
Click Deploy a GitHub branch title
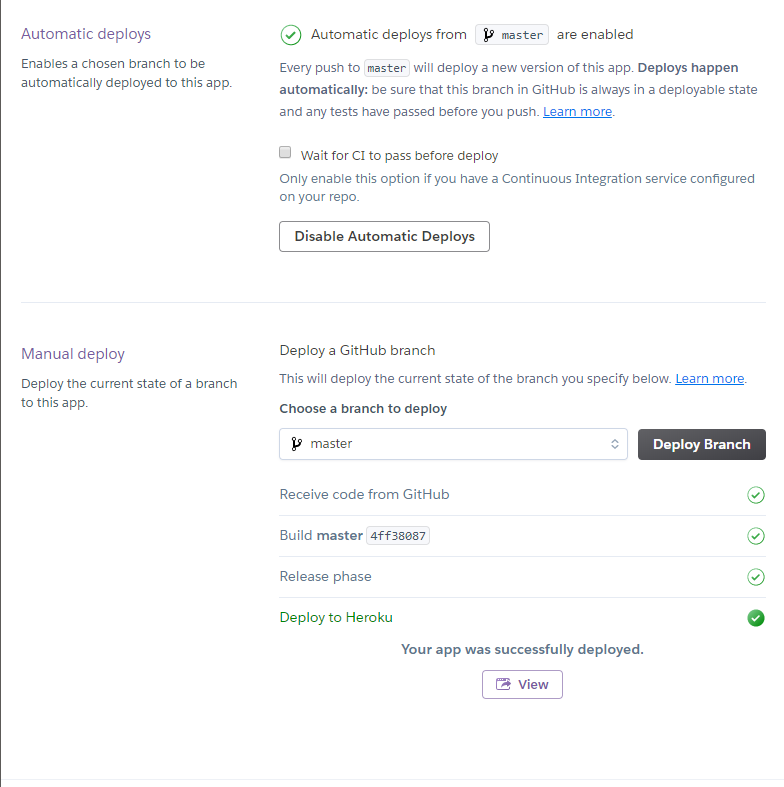357,350
